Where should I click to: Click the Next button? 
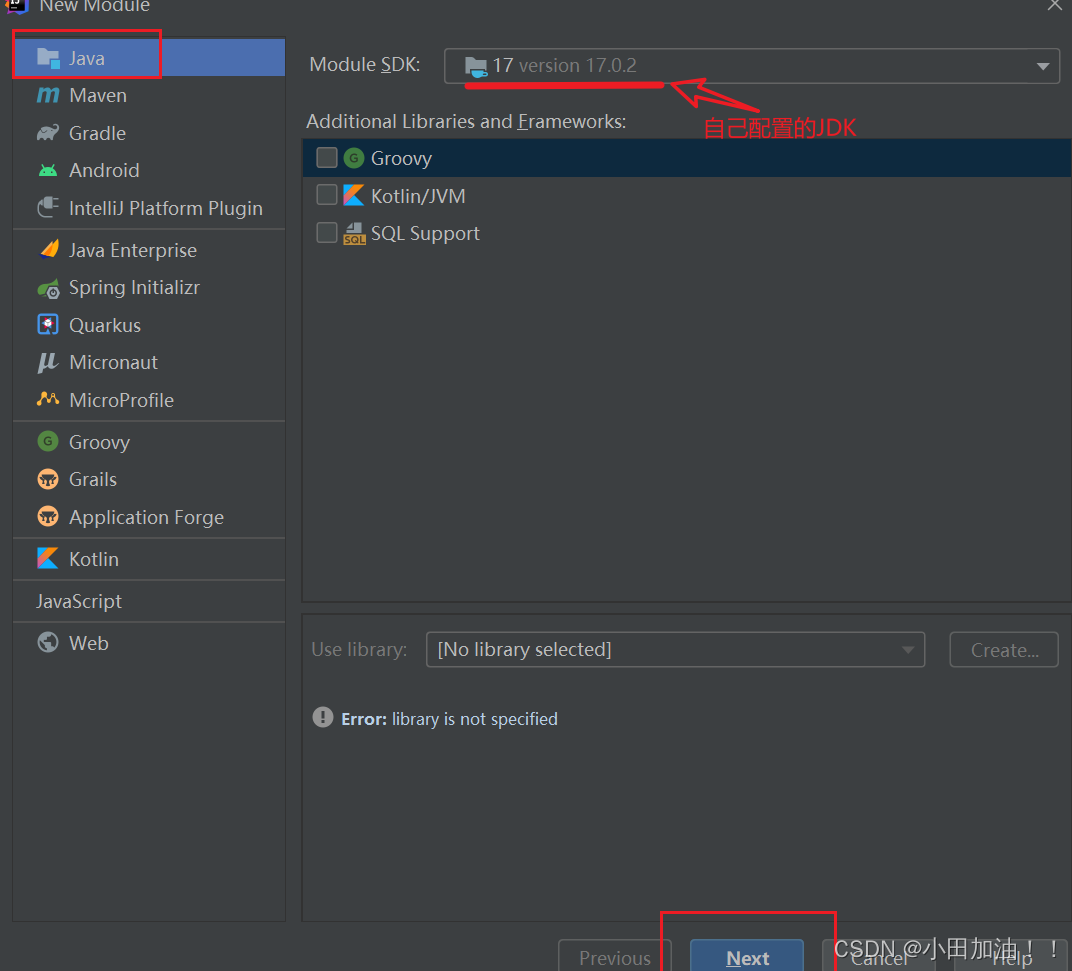(747, 957)
